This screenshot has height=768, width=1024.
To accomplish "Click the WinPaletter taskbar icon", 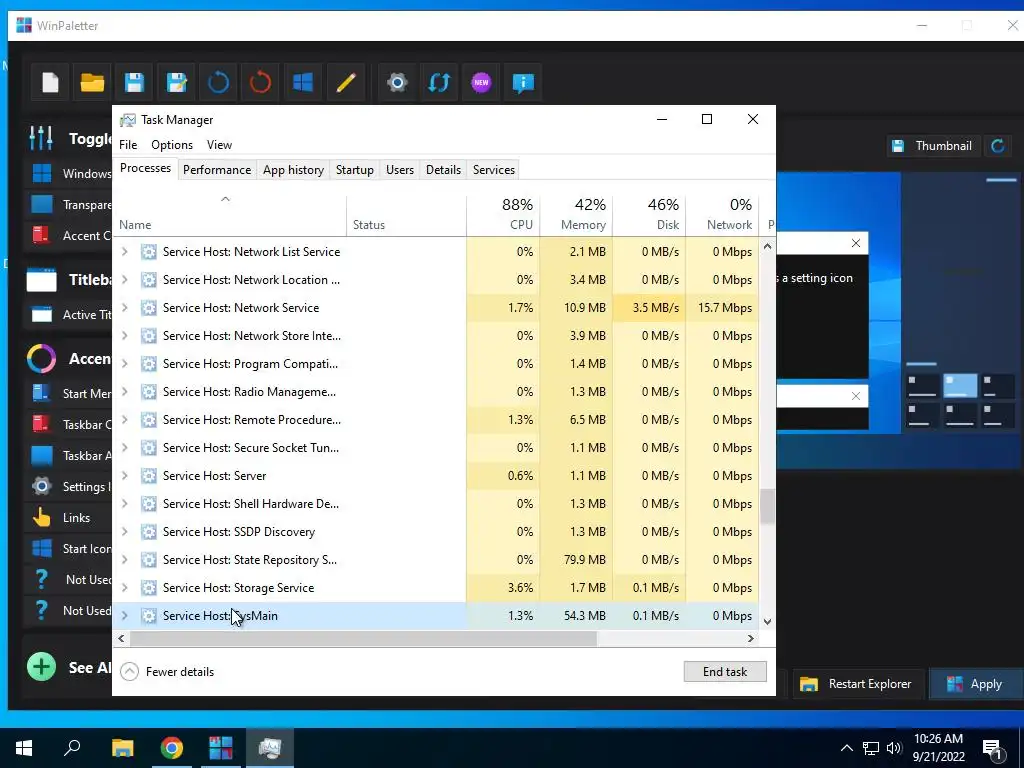I will point(221,748).
